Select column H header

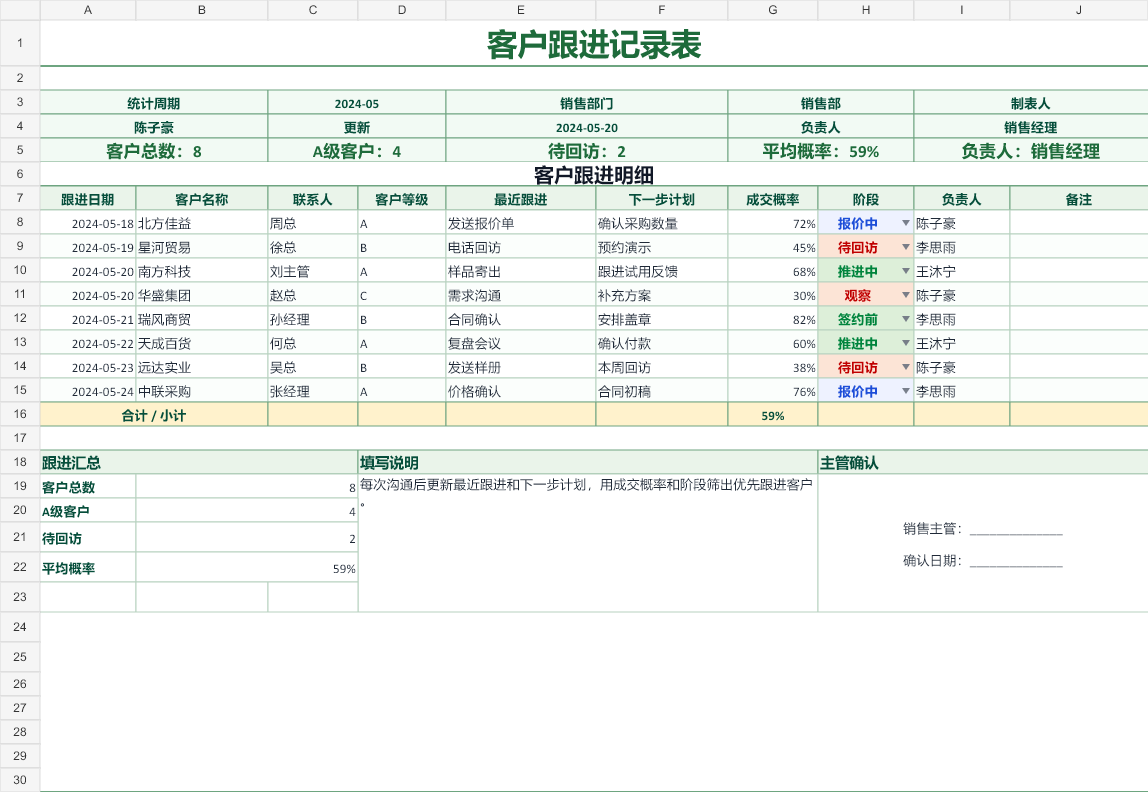point(865,10)
